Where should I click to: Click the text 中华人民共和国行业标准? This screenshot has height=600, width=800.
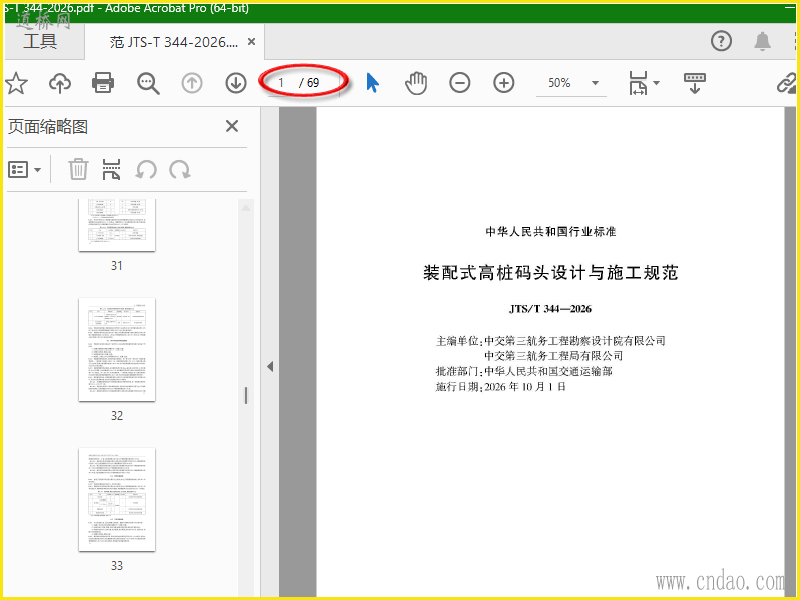pos(551,232)
